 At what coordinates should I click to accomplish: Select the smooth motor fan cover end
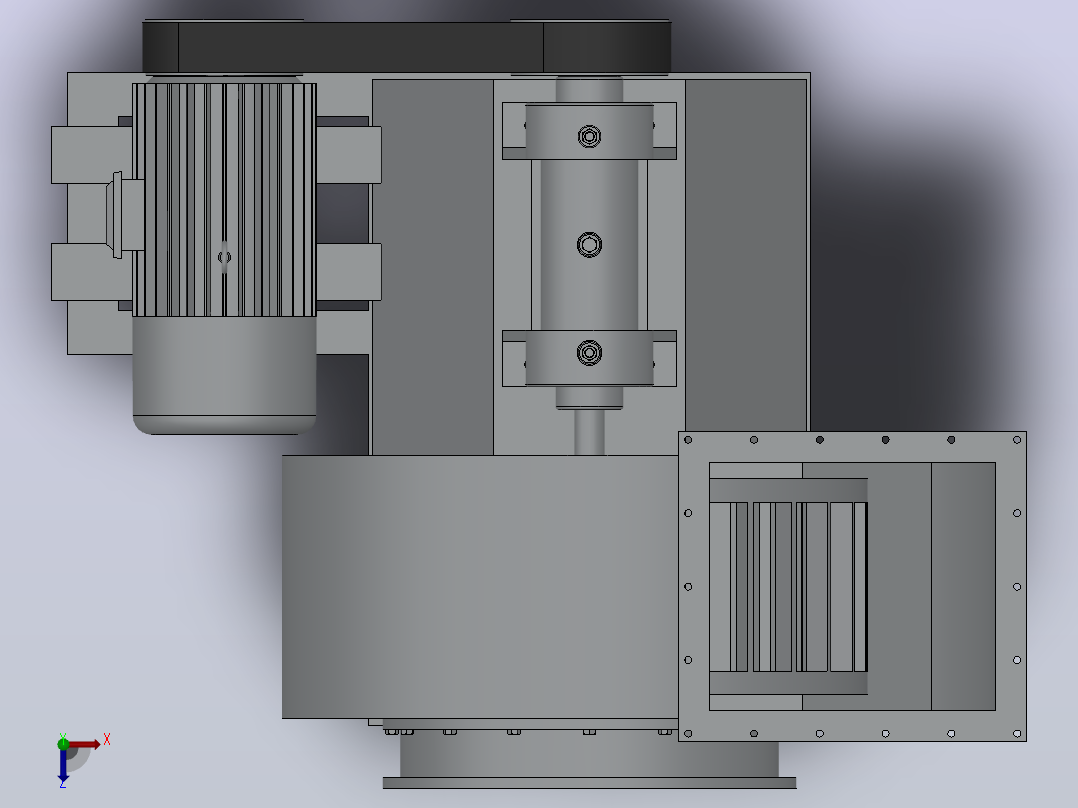click(x=224, y=375)
